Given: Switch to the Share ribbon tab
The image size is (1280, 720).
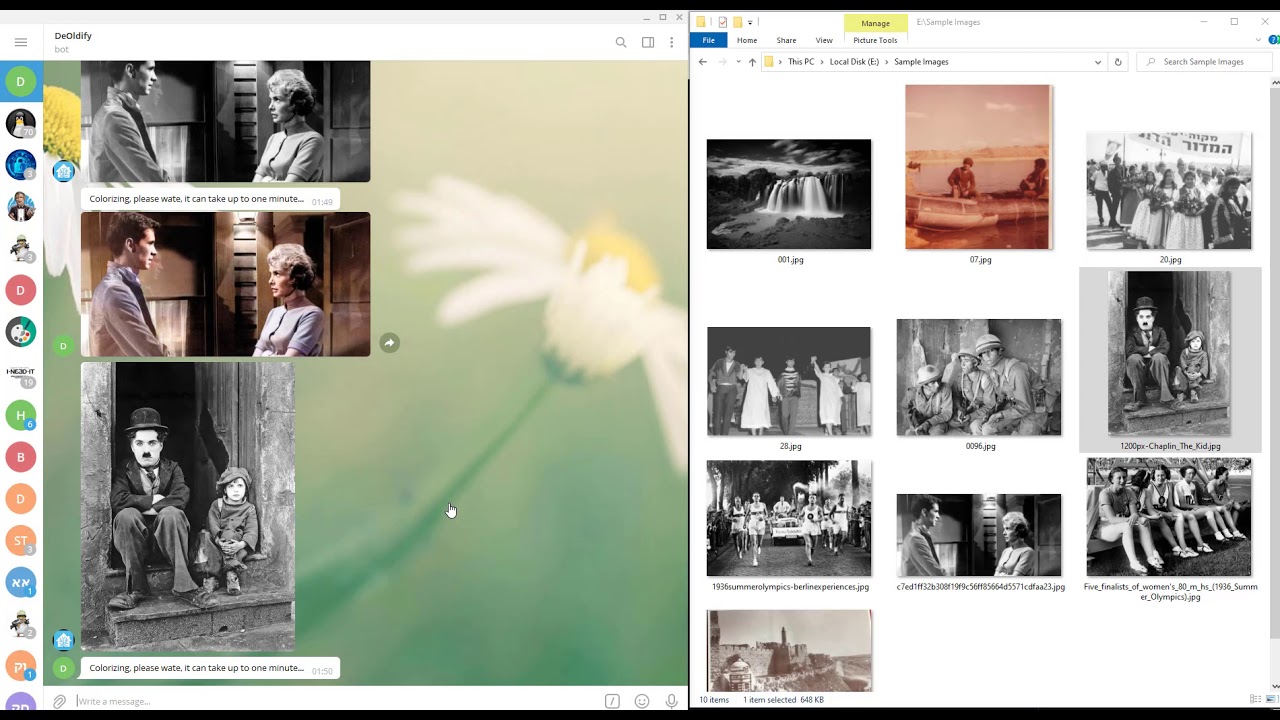Looking at the screenshot, I should click(786, 40).
